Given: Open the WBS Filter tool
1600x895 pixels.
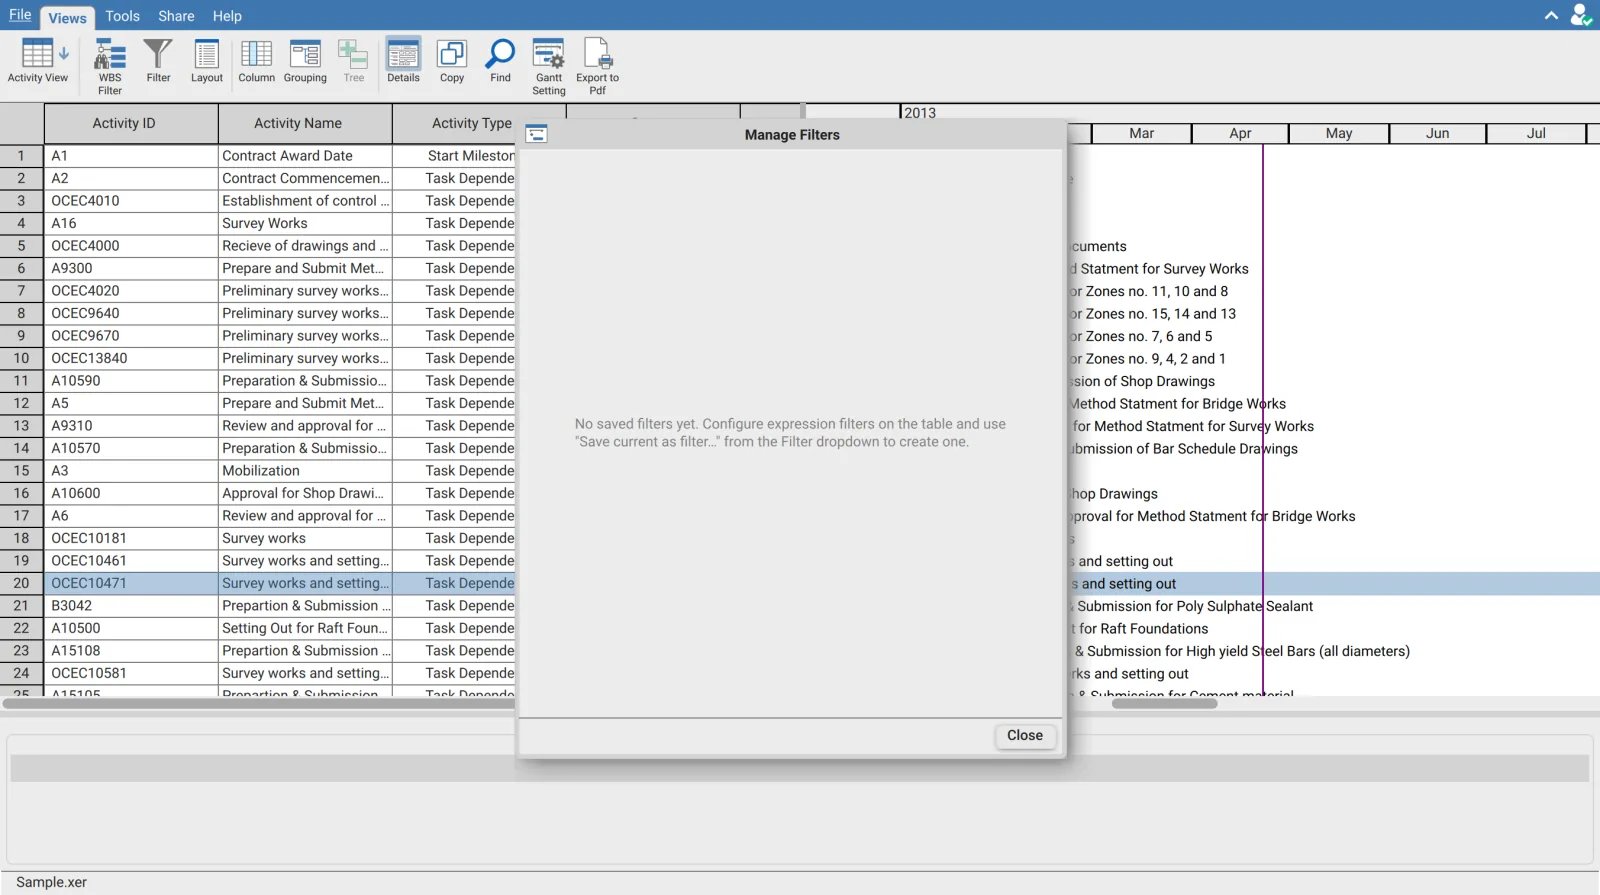Looking at the screenshot, I should (110, 66).
